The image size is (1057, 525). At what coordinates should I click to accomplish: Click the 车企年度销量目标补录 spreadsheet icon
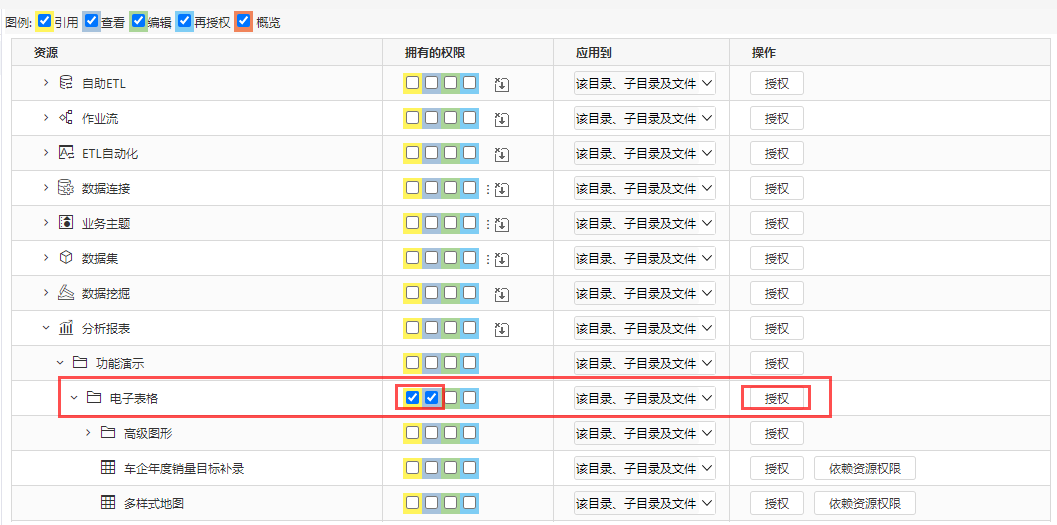pos(108,468)
